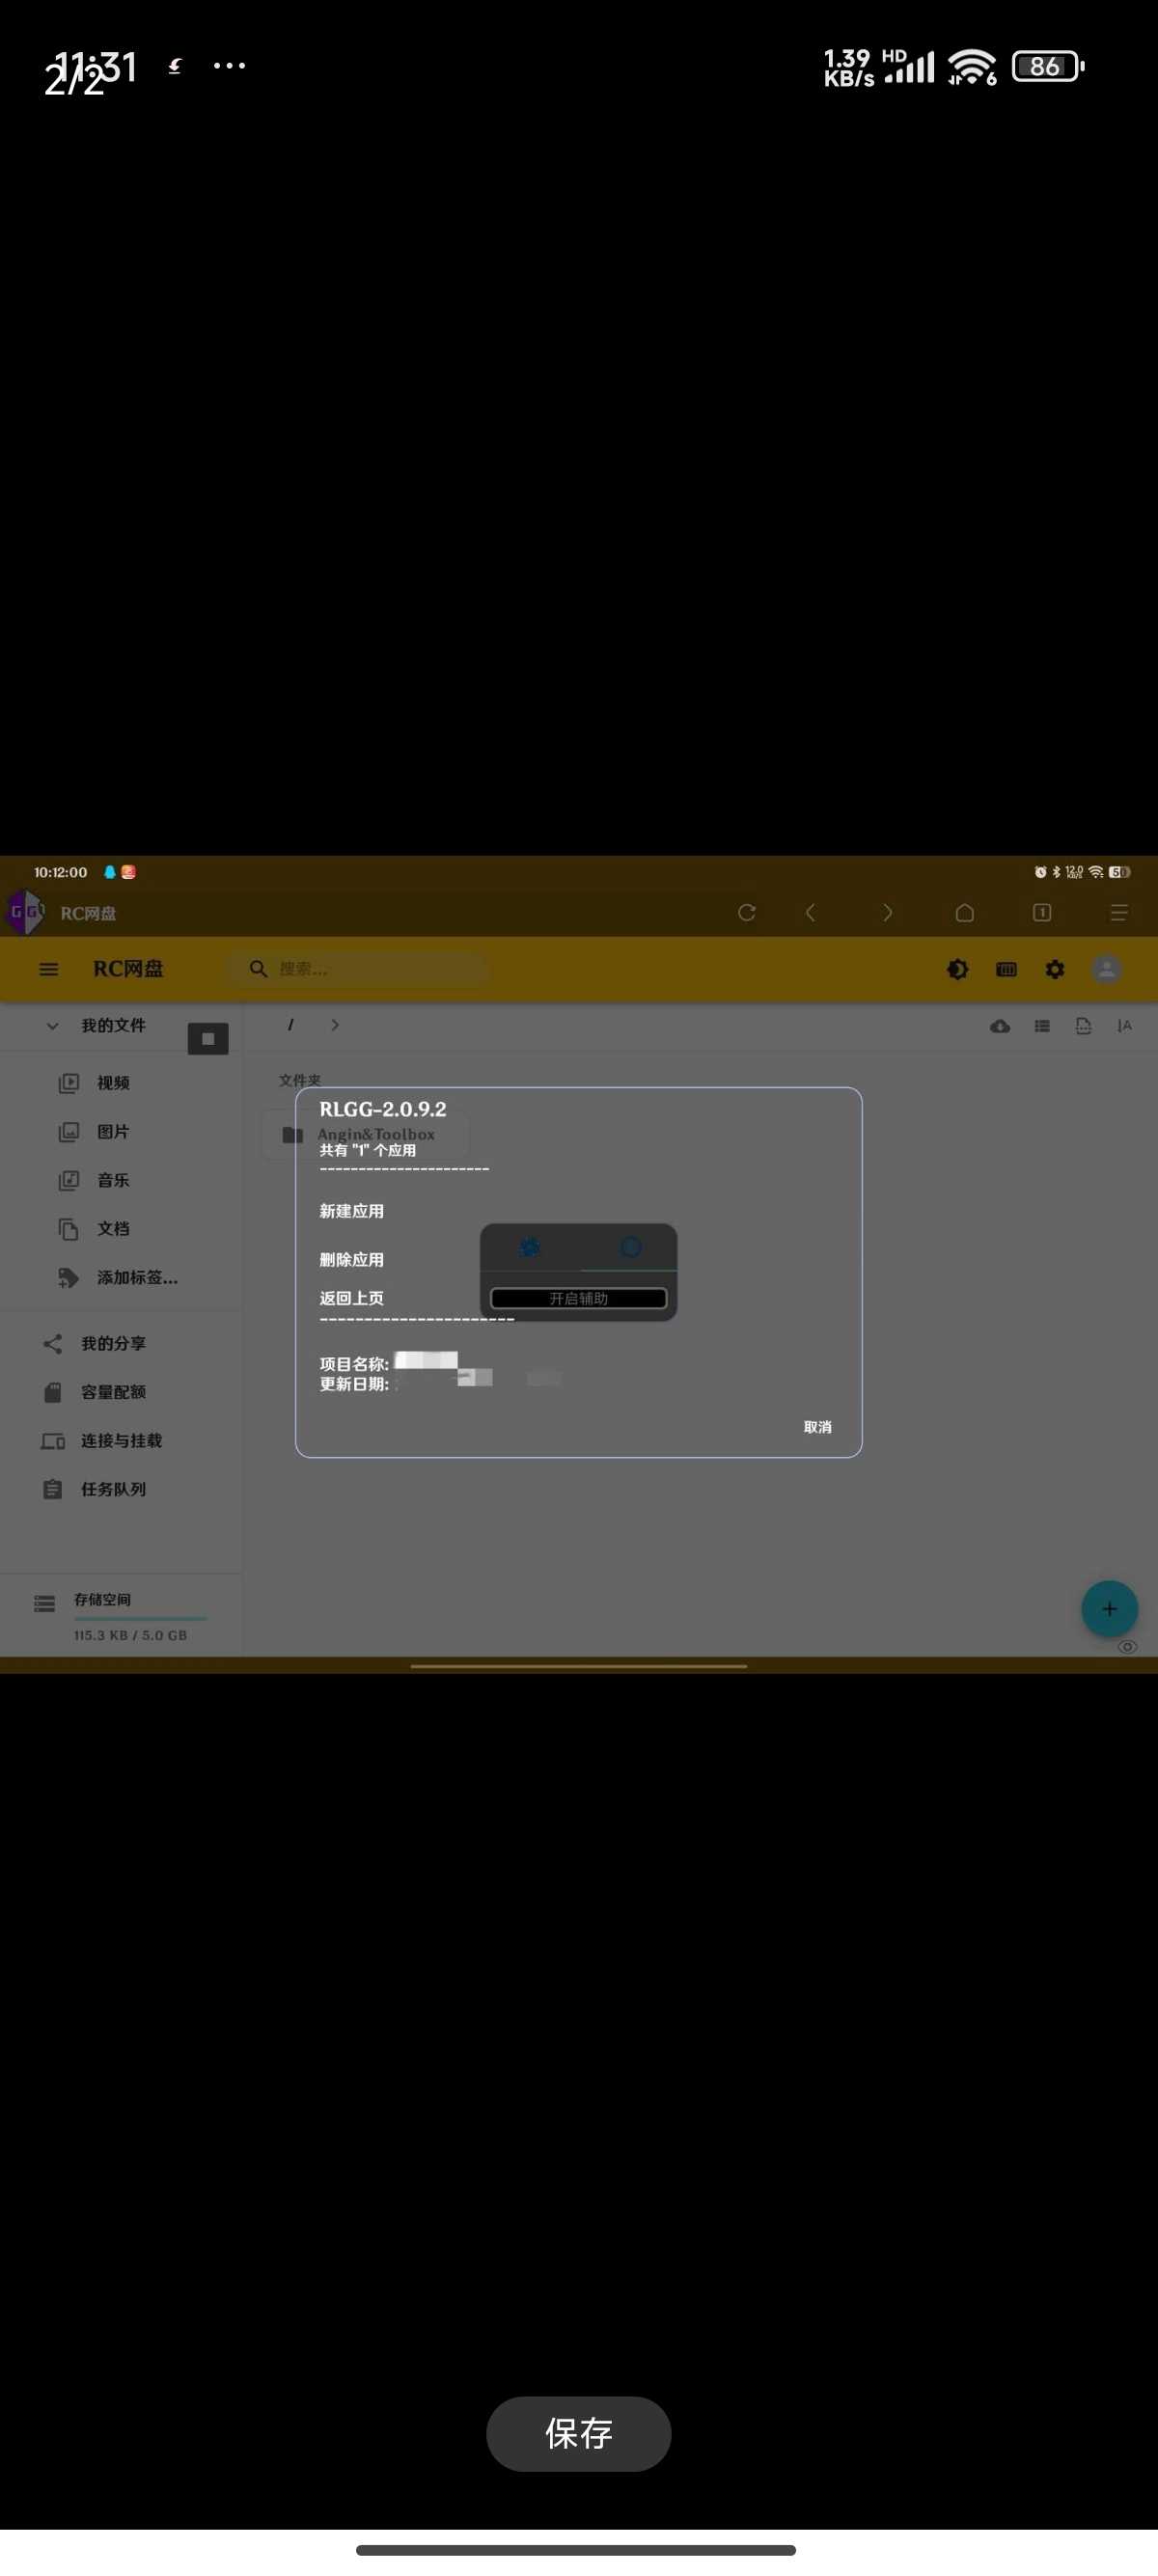Viewport: 1158px width, 2576px height.
Task: Open 图片 in the sidebar
Action: (x=113, y=1132)
